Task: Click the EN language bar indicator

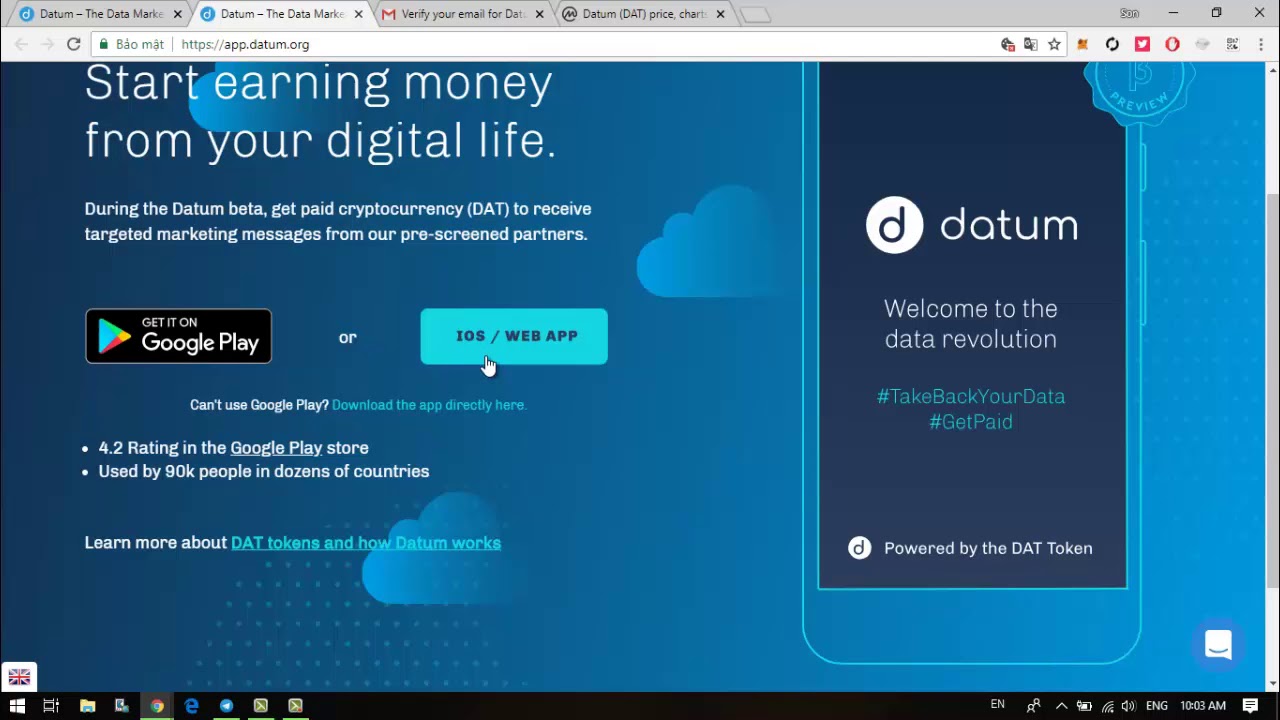Action: coord(997,705)
